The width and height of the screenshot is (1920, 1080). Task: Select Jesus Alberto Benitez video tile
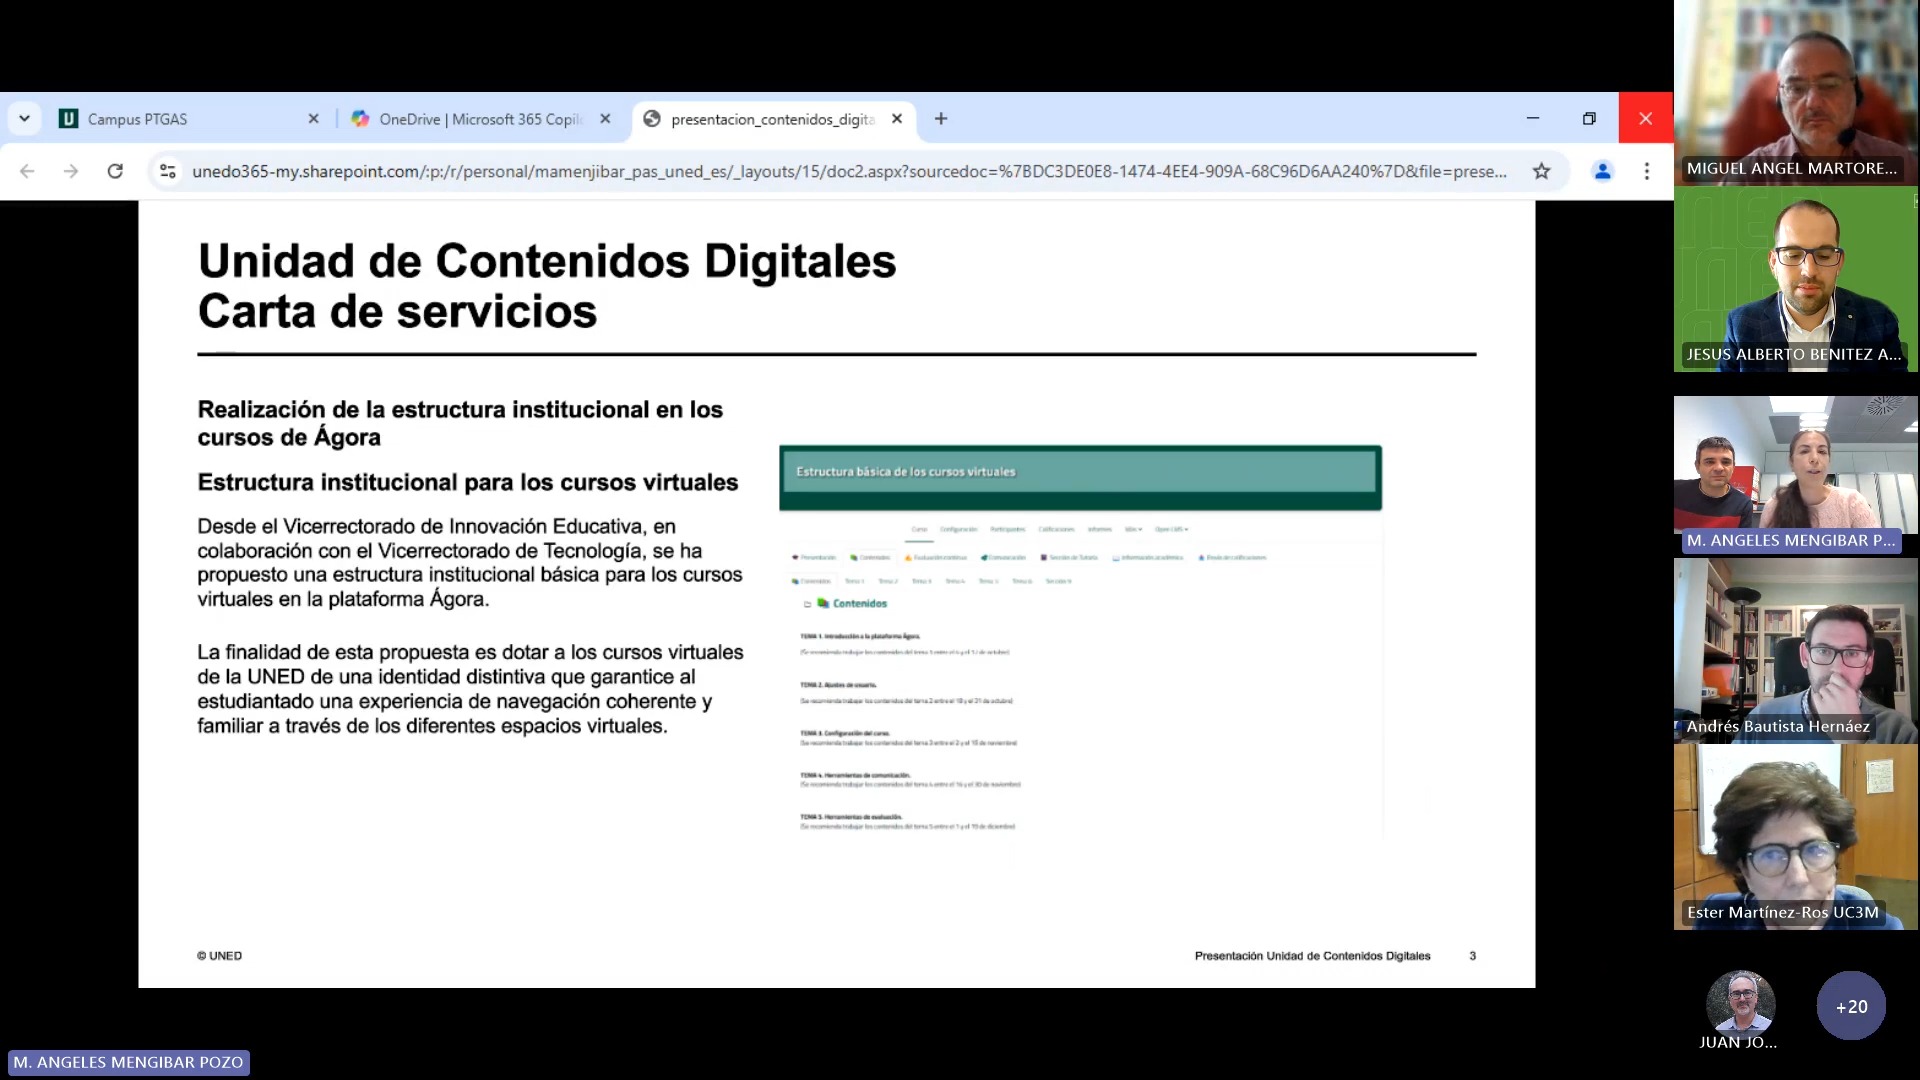(x=1796, y=280)
